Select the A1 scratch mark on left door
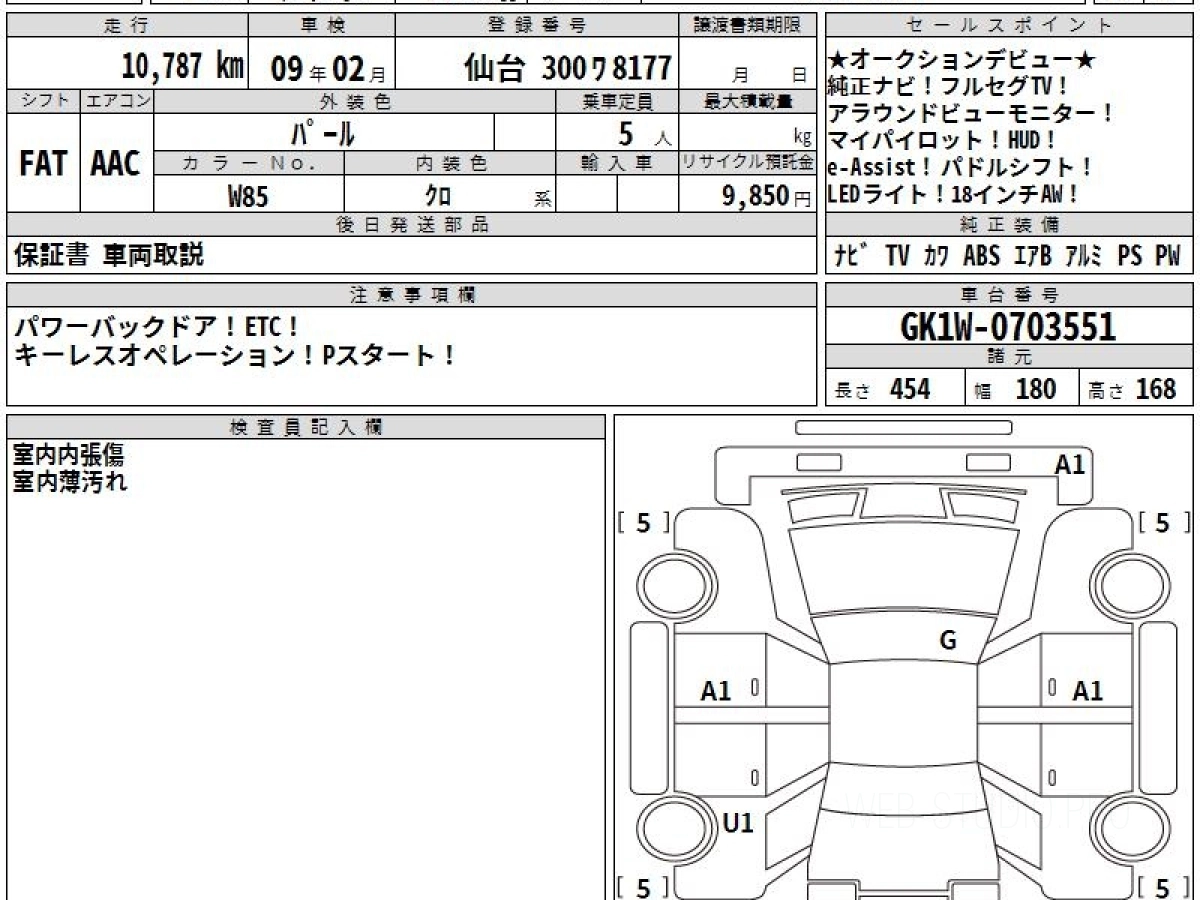 pos(716,690)
